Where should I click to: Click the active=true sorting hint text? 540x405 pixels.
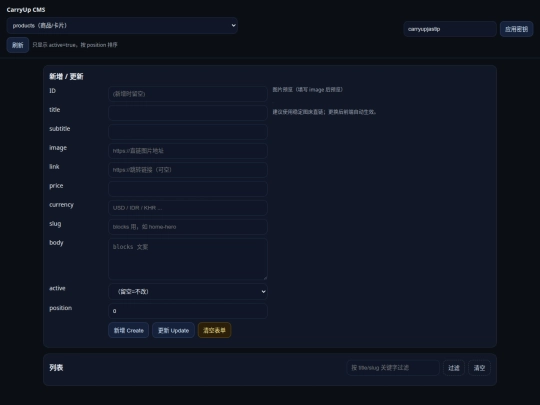point(75,45)
